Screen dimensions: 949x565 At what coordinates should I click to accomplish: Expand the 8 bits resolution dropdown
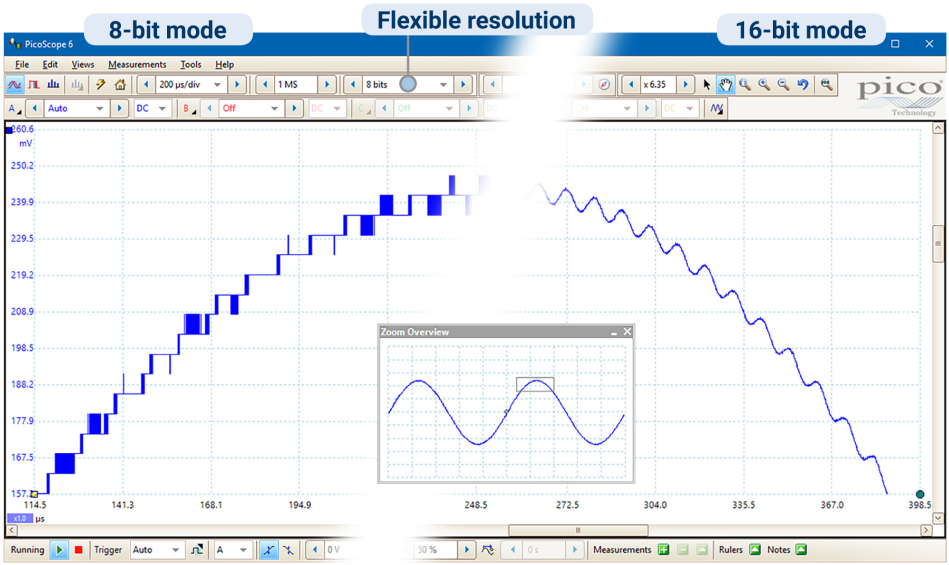point(444,85)
